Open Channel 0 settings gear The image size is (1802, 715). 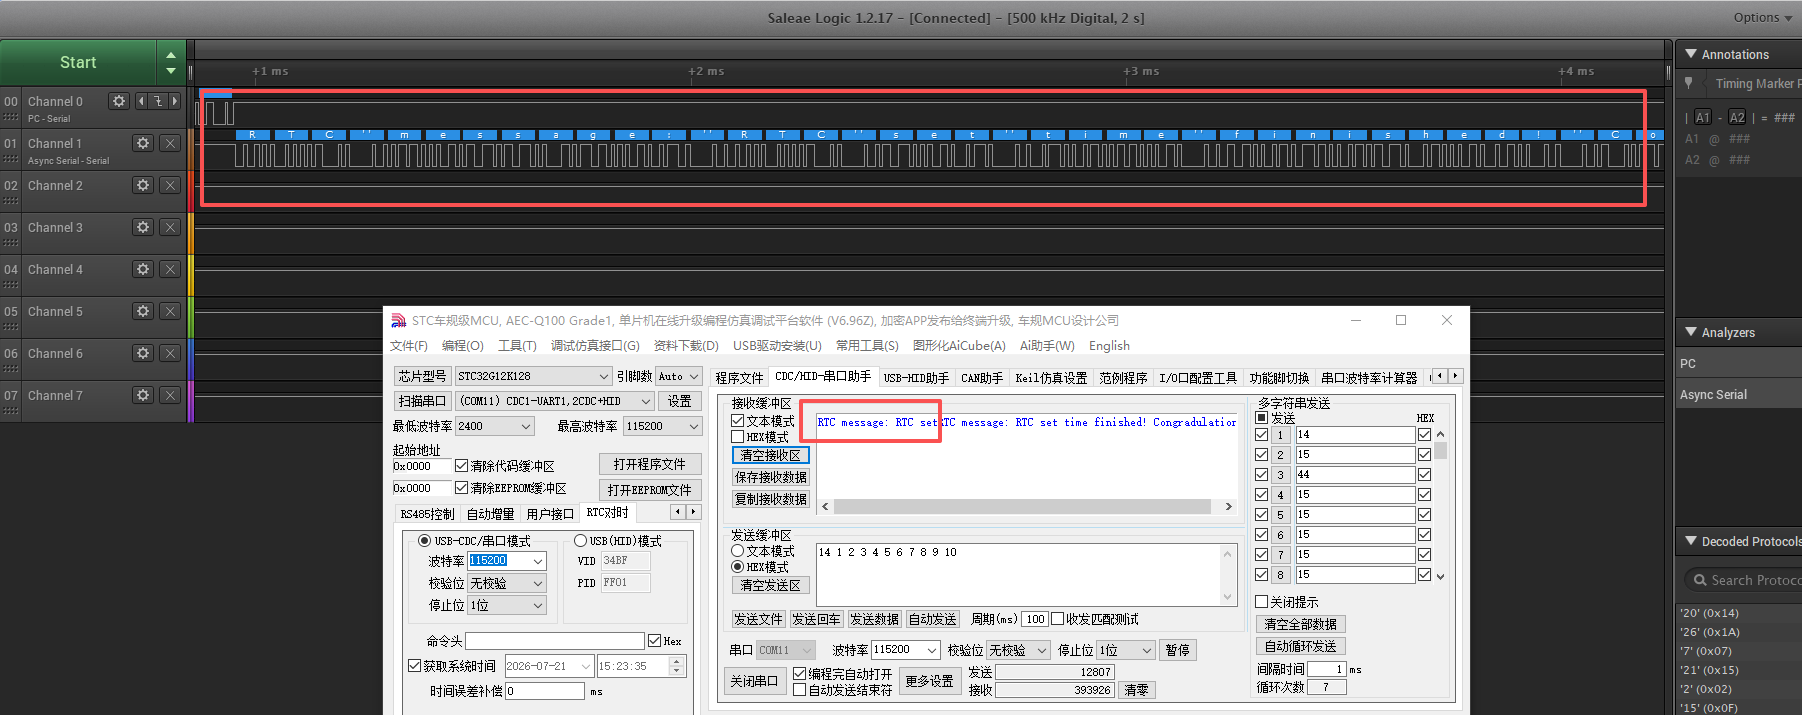click(119, 101)
